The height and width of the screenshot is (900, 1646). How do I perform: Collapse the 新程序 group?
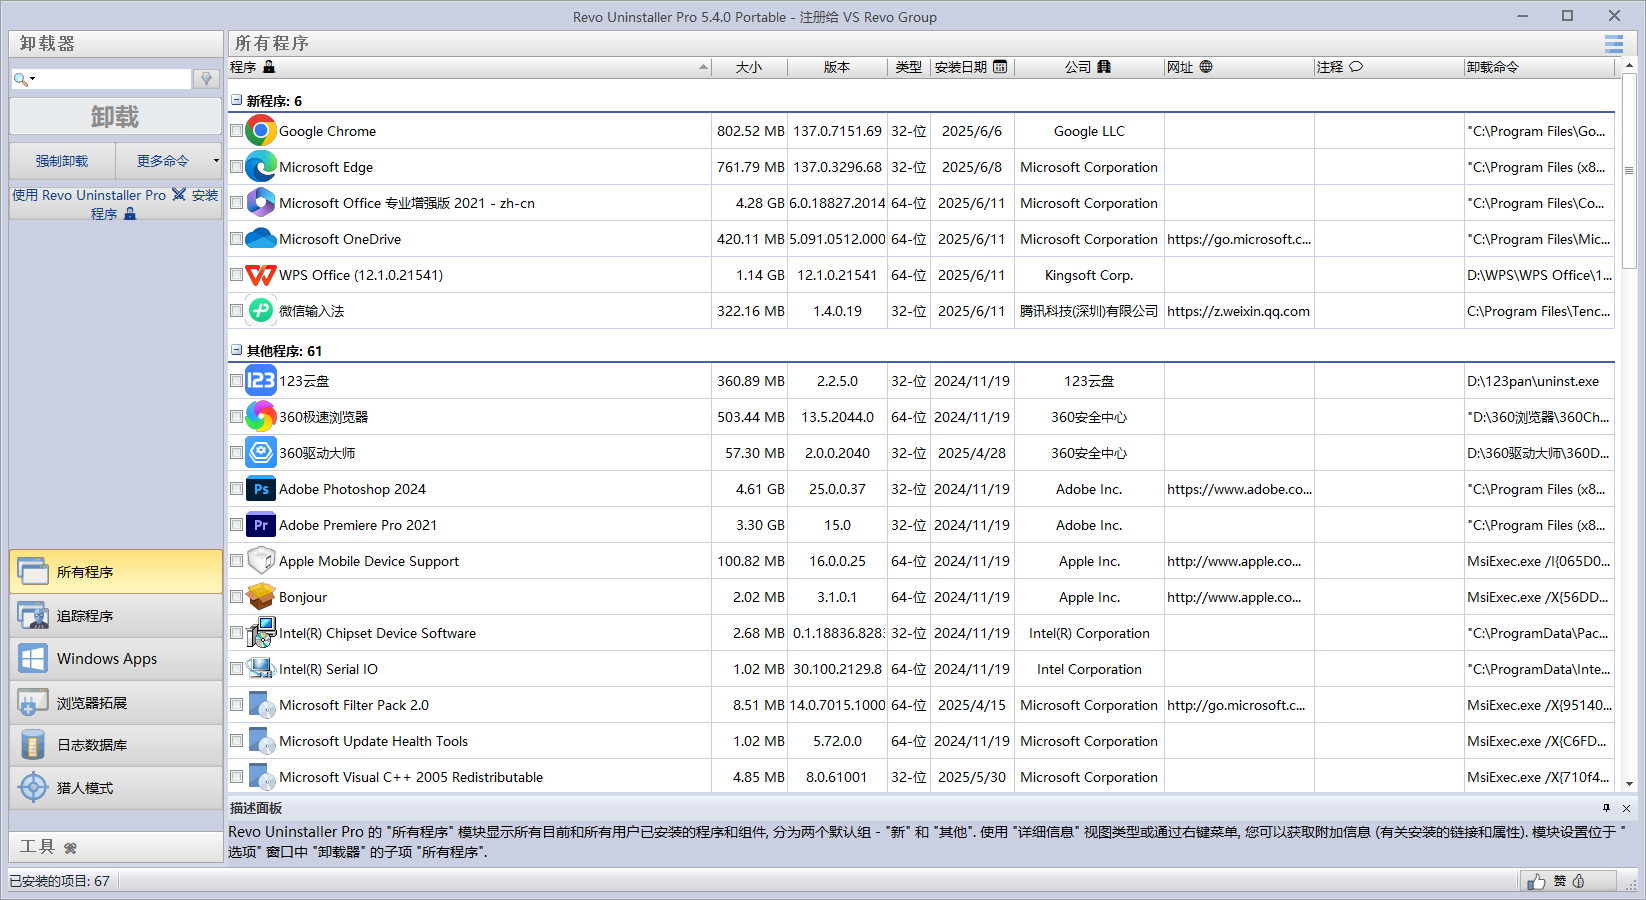[237, 100]
